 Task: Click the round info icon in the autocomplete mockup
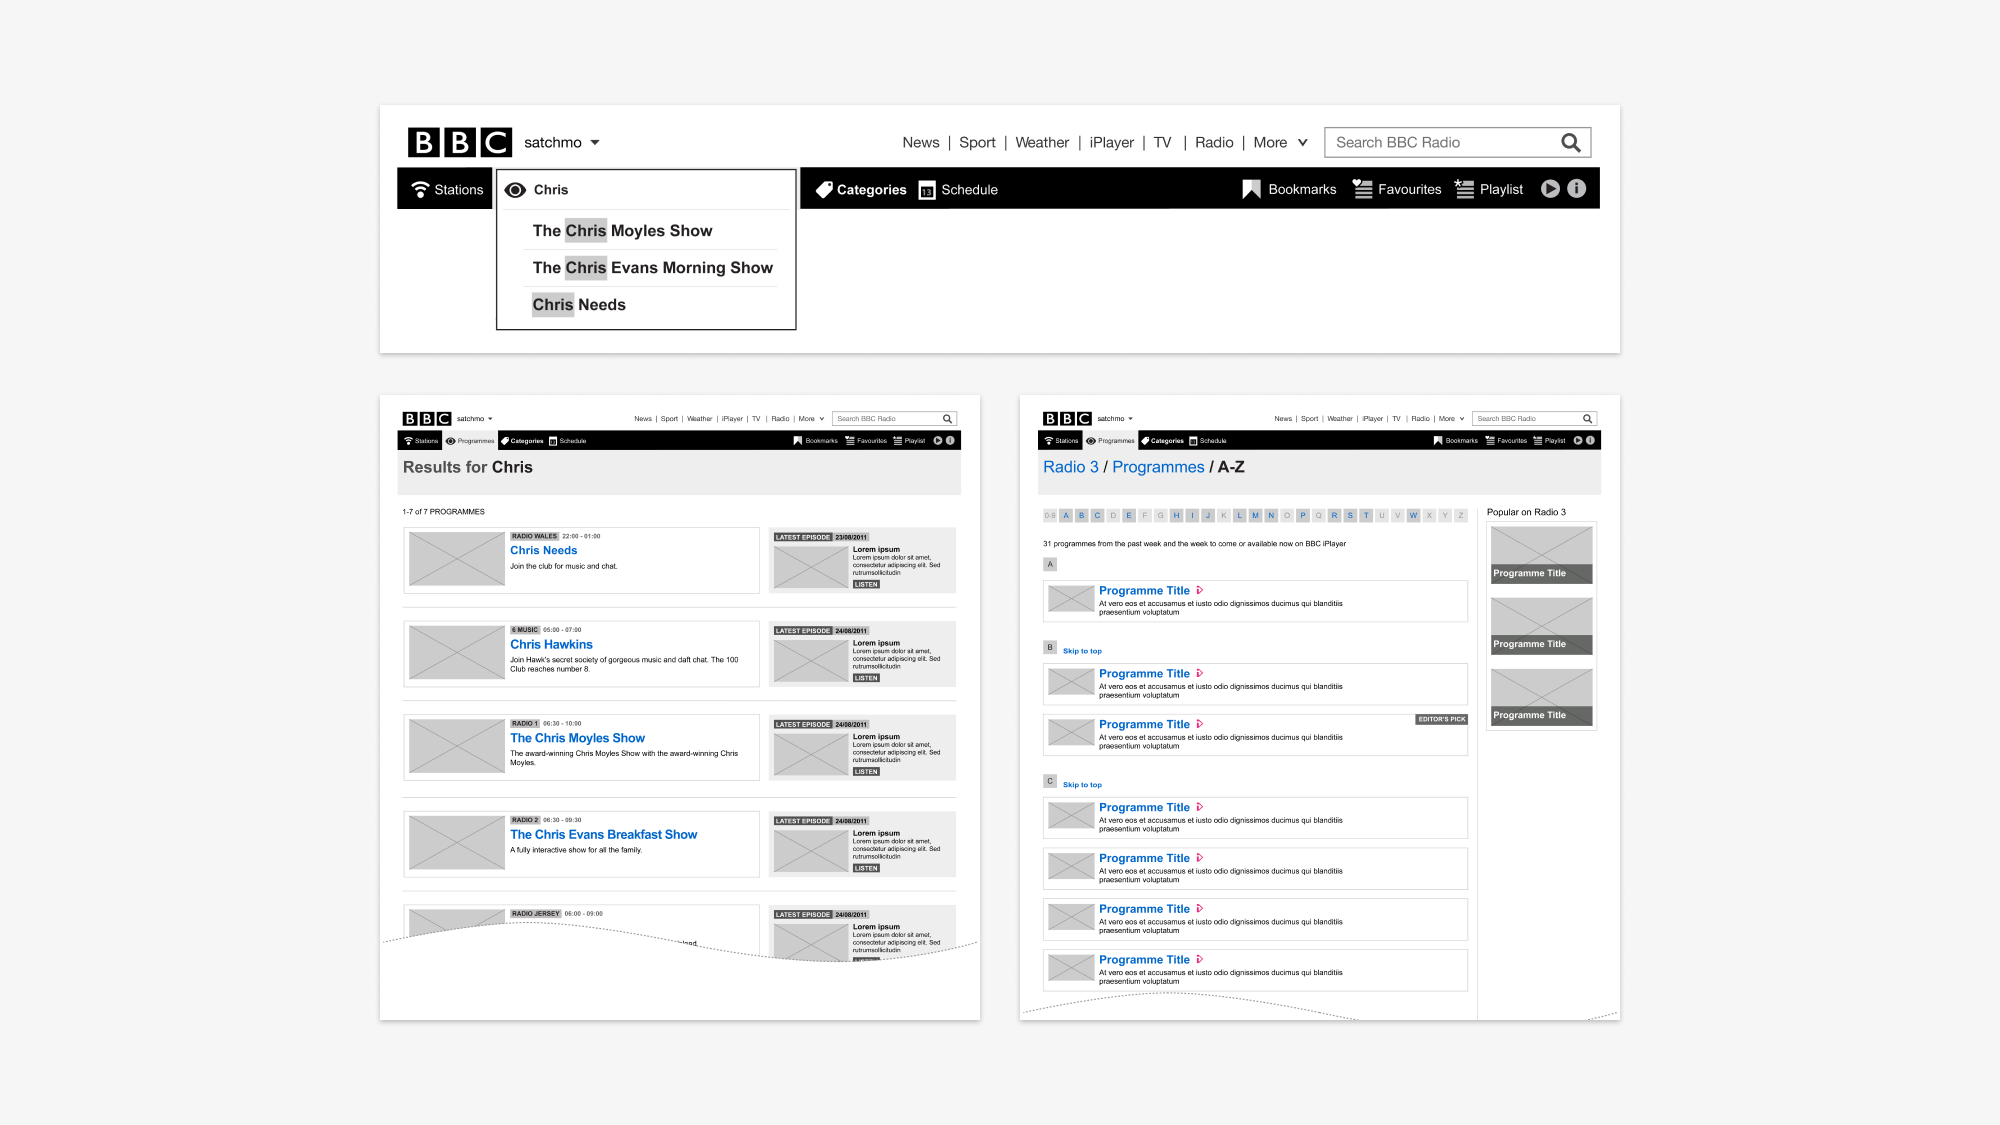point(1577,188)
